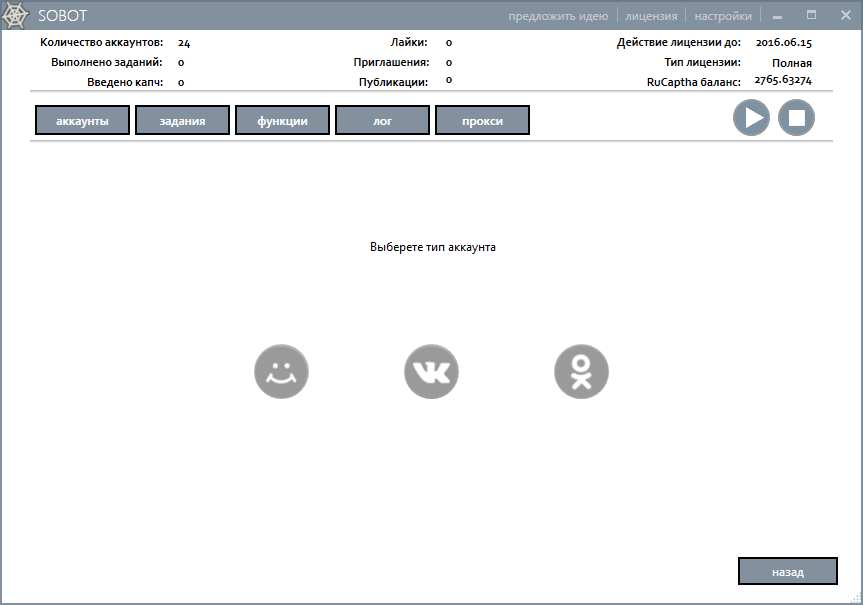Click the window resize grip in corner
The width and height of the screenshot is (863, 605).
855,597
